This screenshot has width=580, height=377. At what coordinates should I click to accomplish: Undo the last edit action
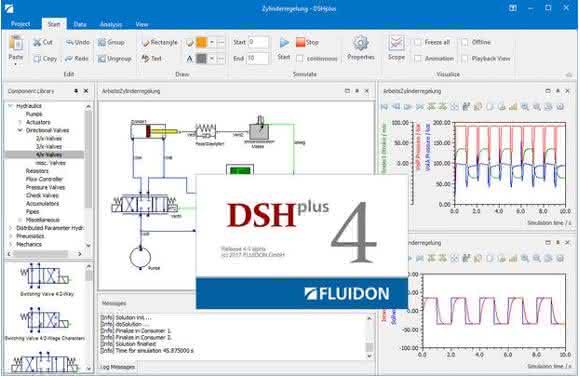(78, 42)
